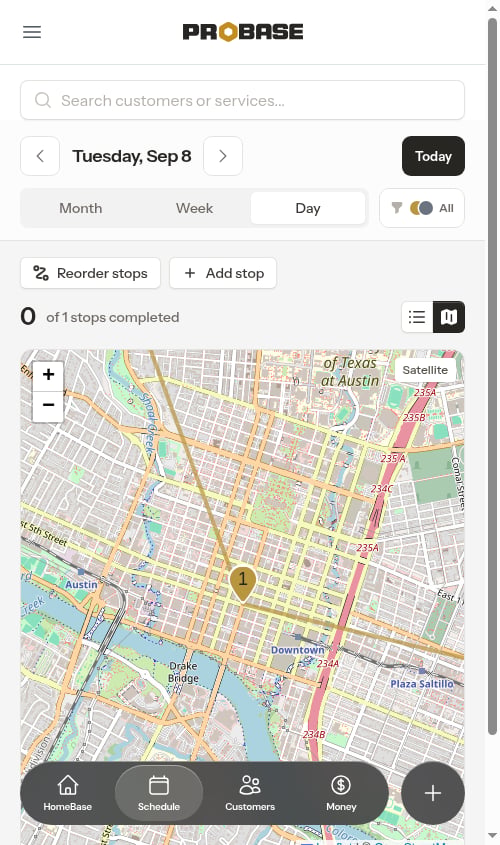Switch to list view of stops
Screen dimensions: 500x845
pyautogui.click(x=417, y=317)
